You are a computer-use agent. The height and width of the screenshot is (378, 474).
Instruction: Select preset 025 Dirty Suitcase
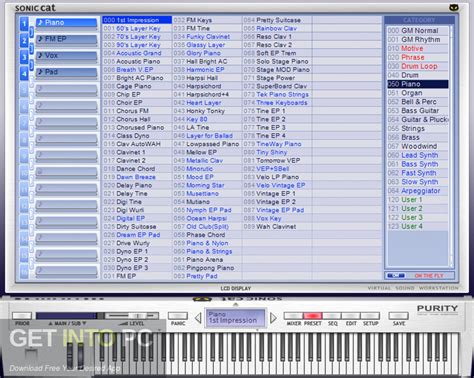[137, 227]
